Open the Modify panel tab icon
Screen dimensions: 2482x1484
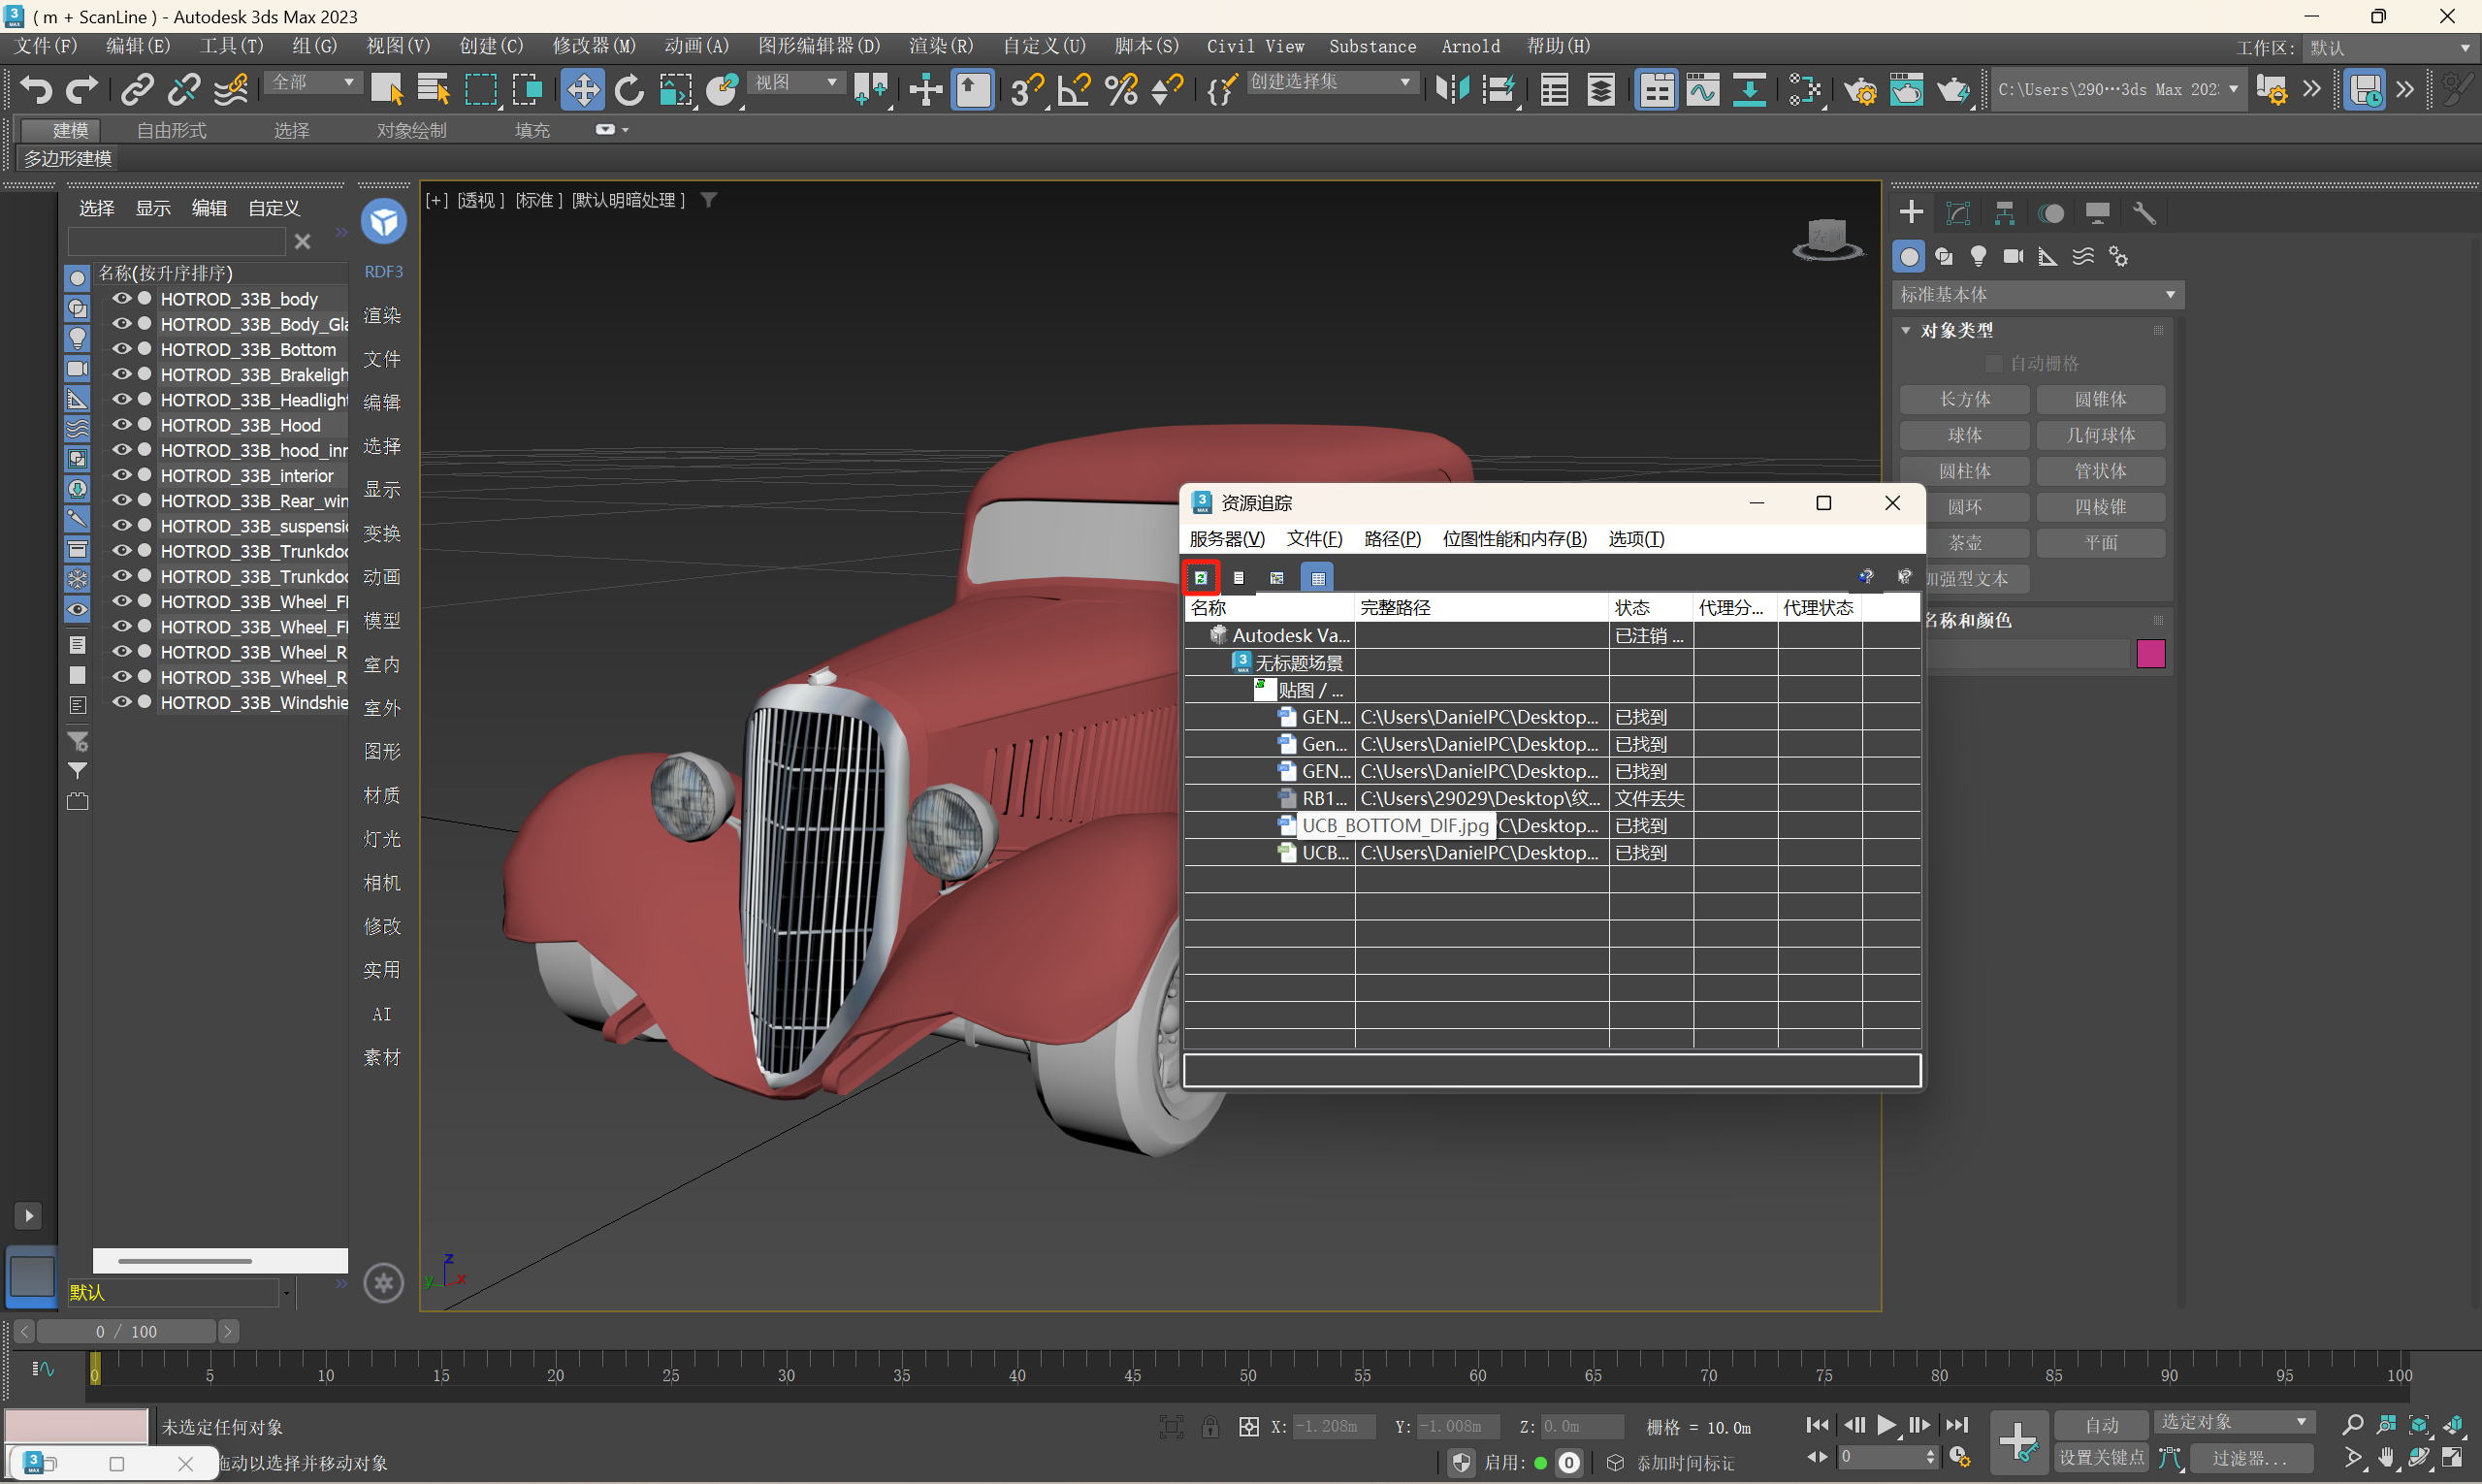1957,213
